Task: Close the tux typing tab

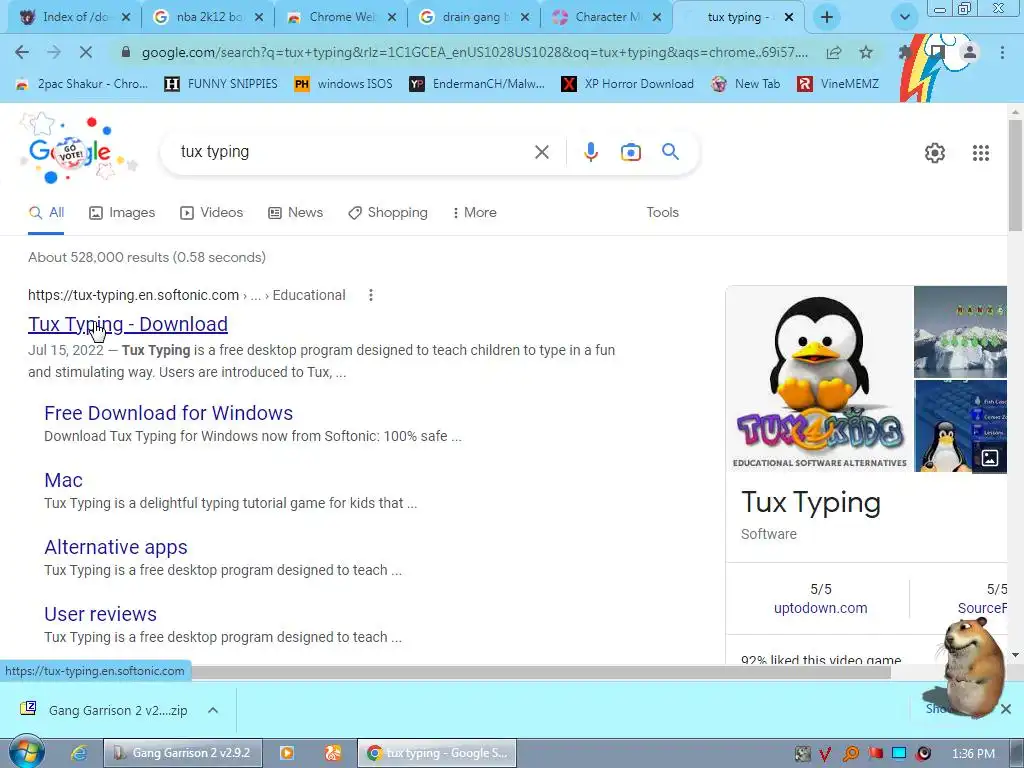Action: tap(789, 18)
